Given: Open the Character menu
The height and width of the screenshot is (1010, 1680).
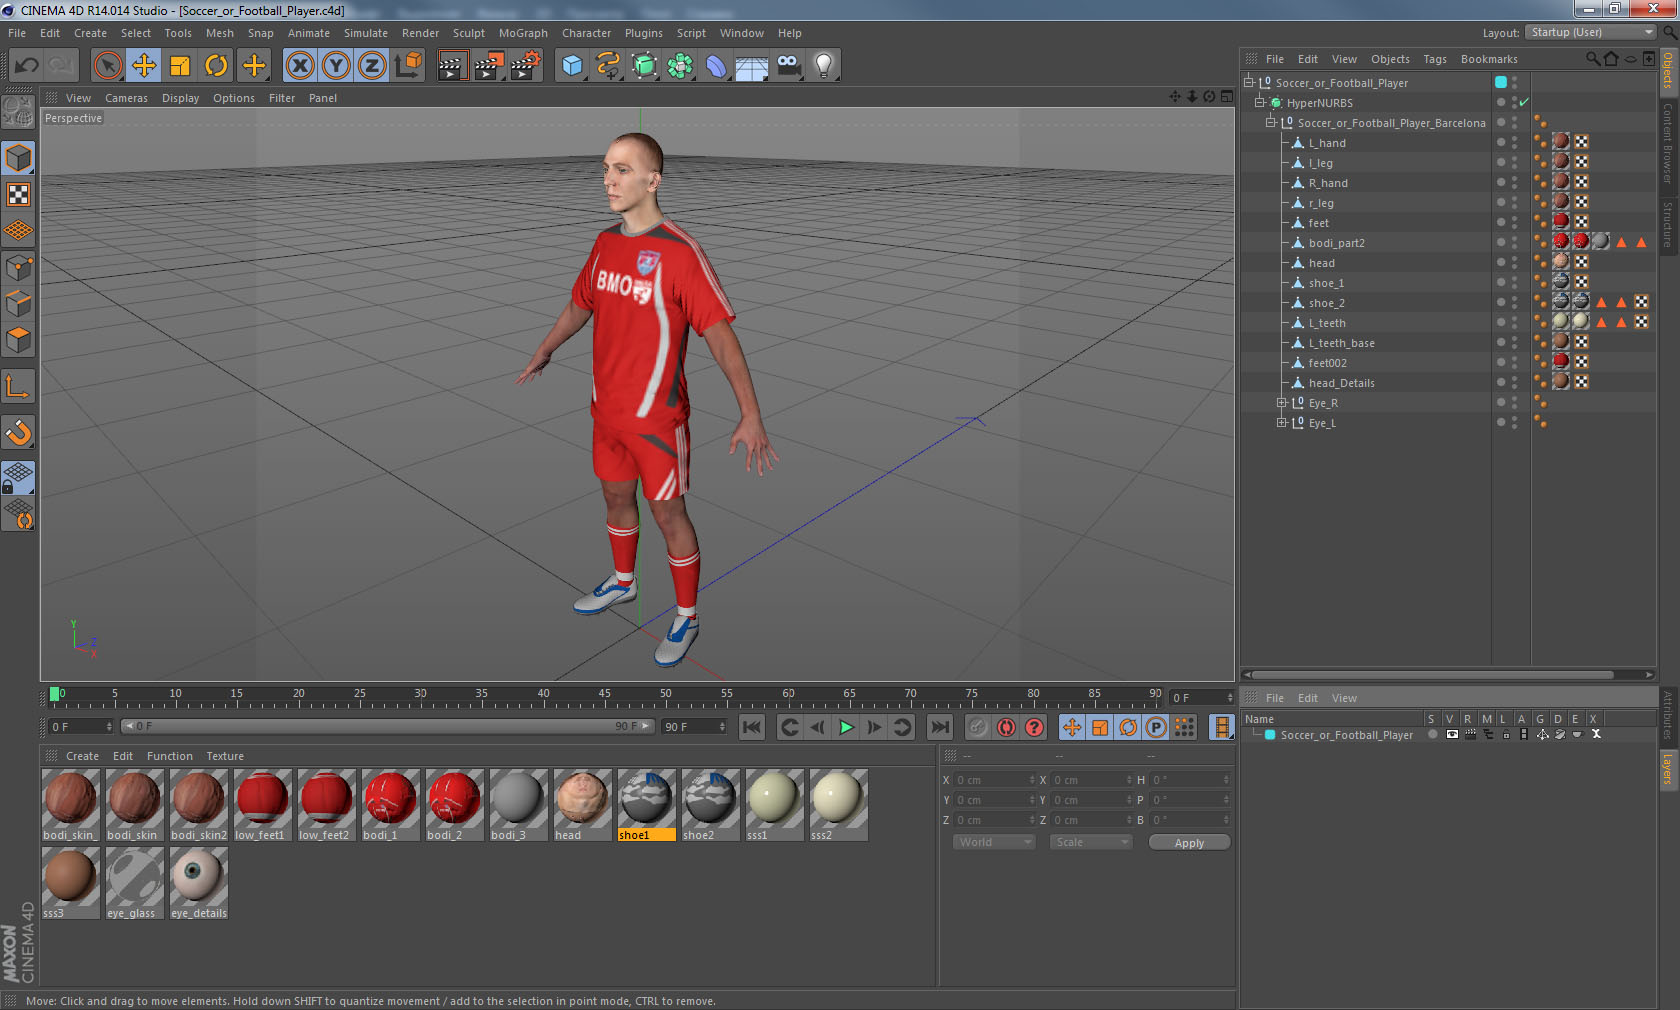Looking at the screenshot, I should coord(586,33).
